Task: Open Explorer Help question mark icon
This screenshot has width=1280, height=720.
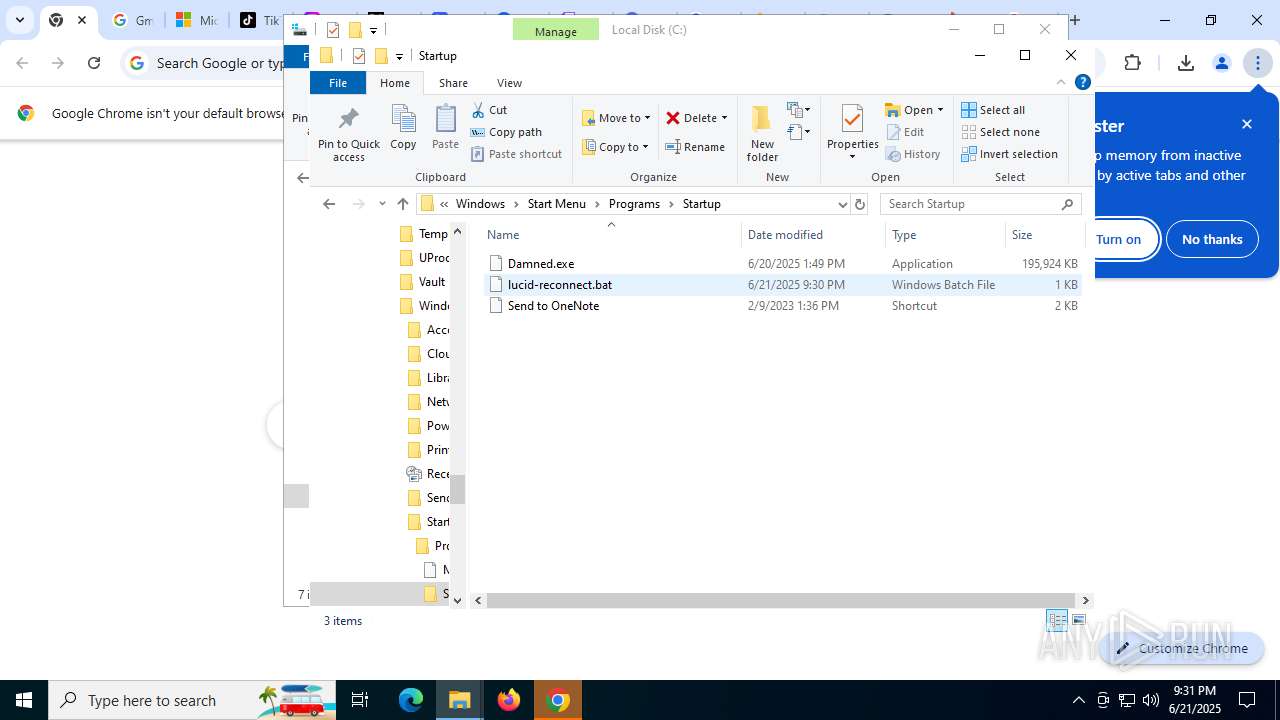Action: 1082,83
